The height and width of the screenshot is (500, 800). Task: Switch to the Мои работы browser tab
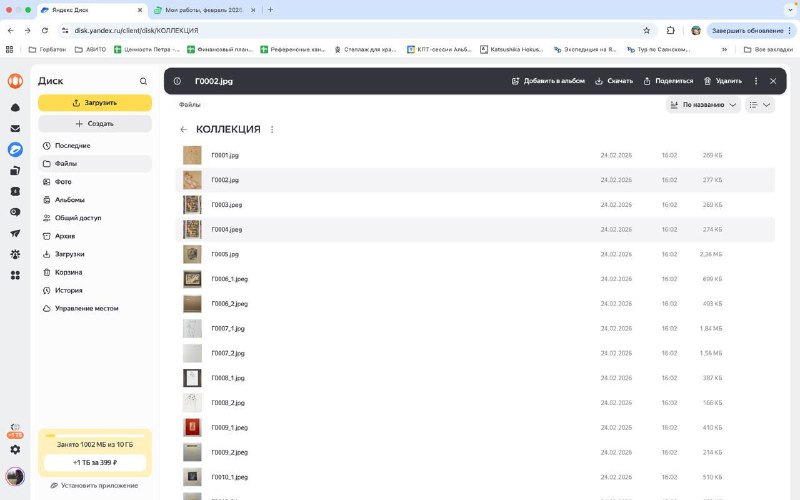pos(200,9)
